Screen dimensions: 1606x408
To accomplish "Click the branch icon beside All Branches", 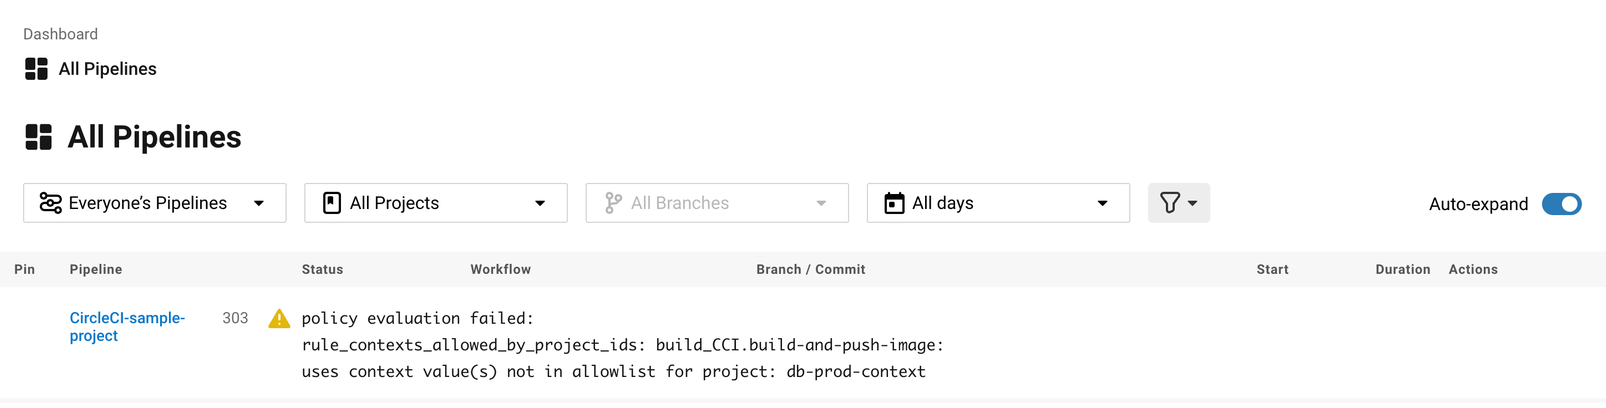I will coord(613,203).
